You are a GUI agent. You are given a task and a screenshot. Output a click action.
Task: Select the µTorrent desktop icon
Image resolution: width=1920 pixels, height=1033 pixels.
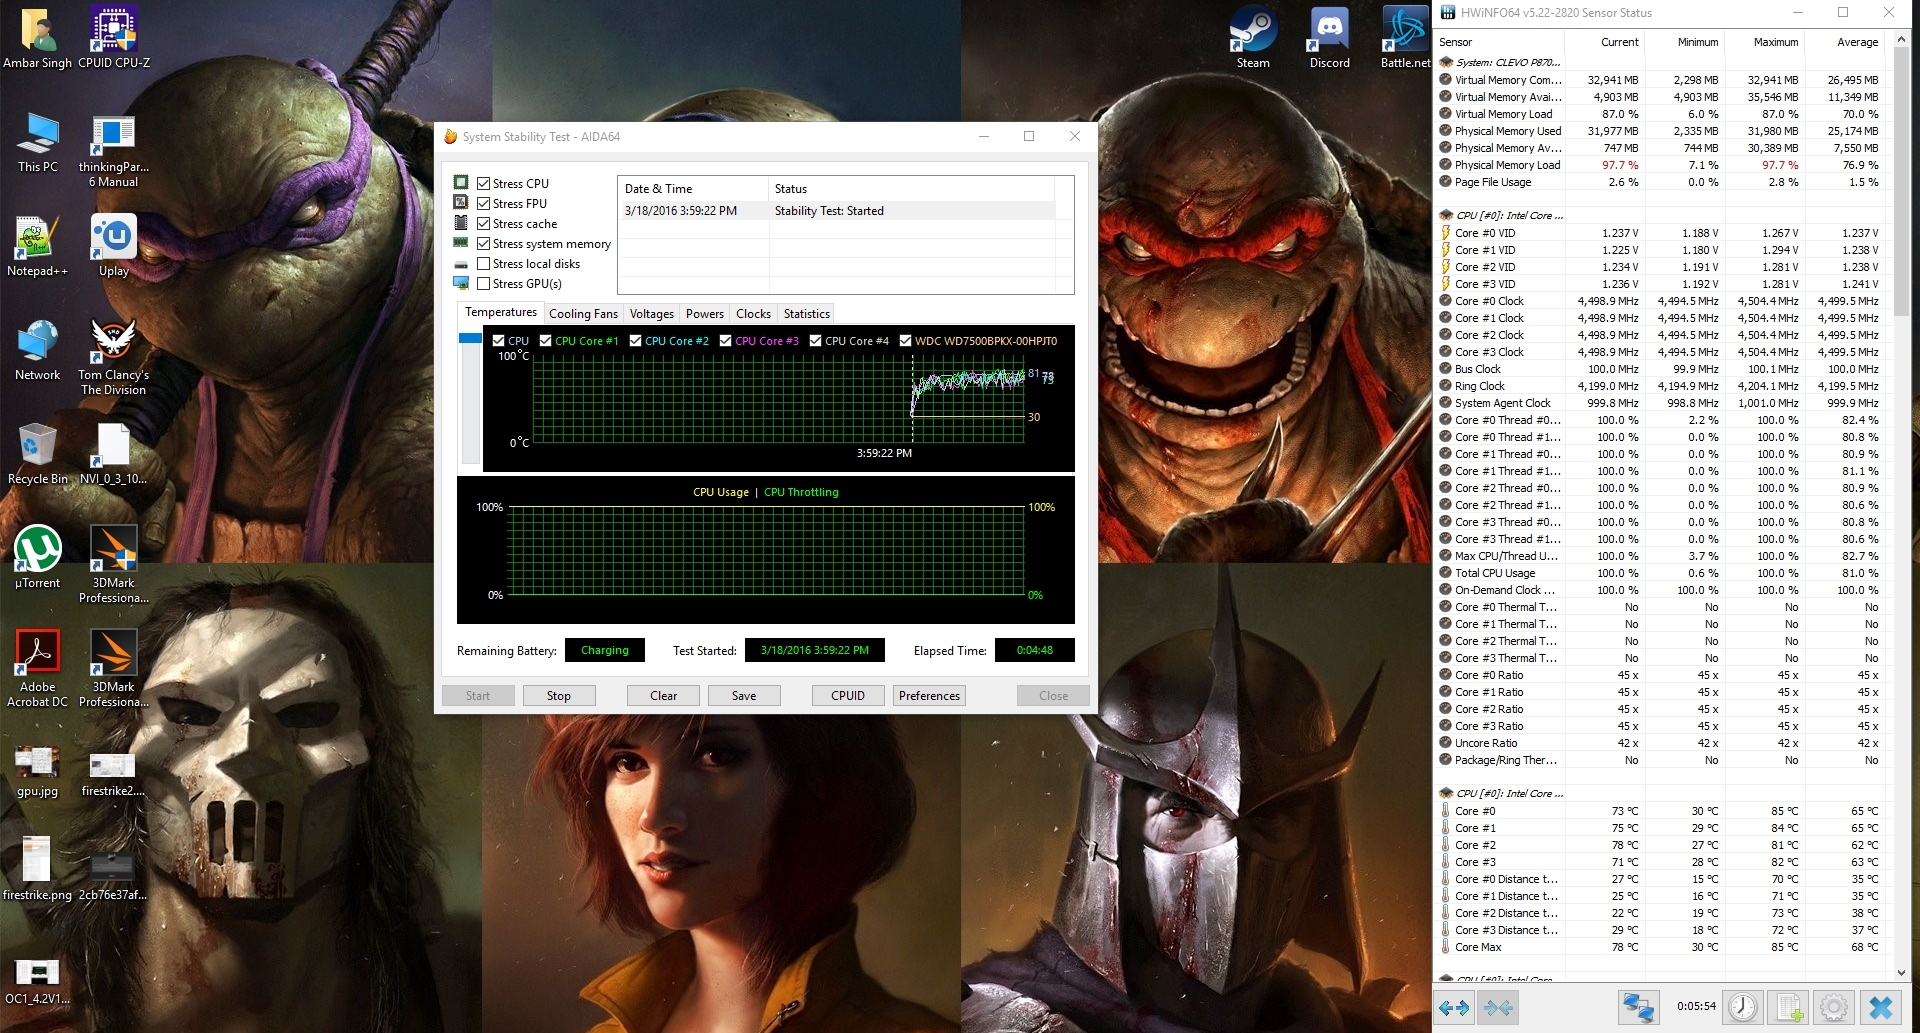point(37,558)
